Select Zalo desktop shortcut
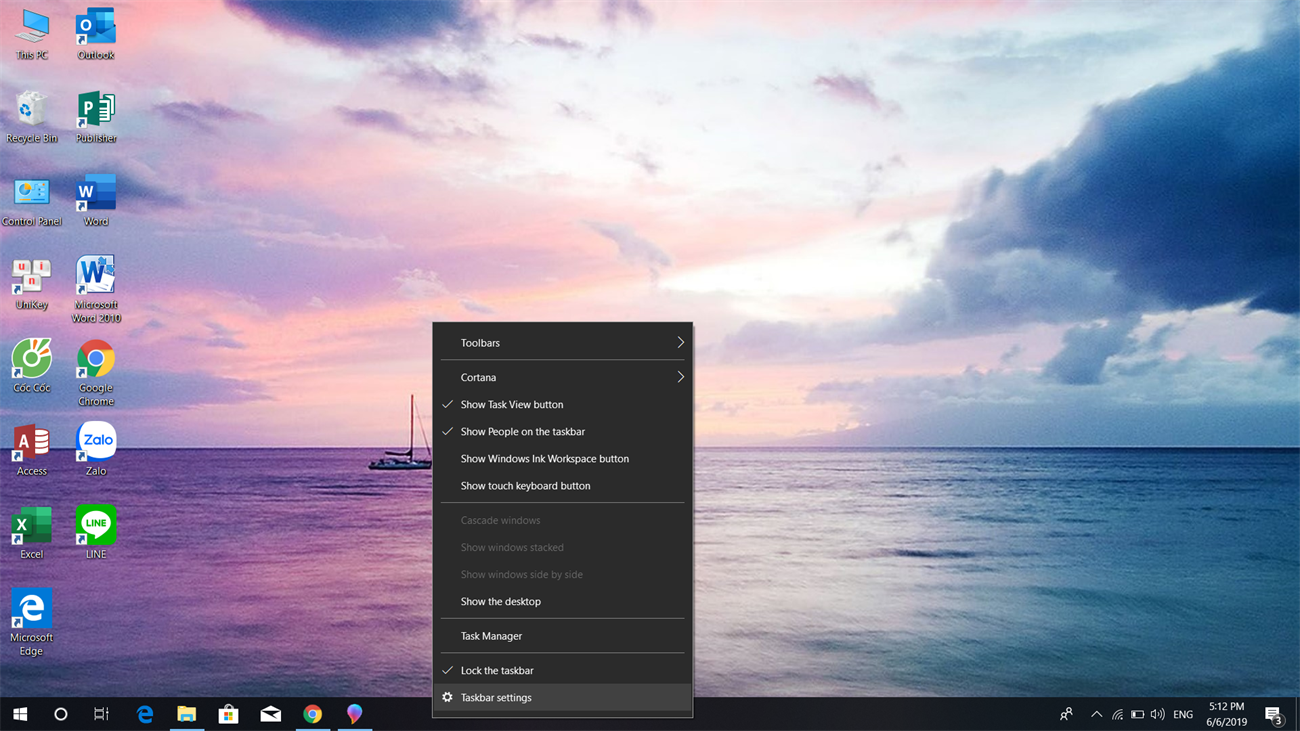Viewport: 1300px width, 731px height. (96, 450)
